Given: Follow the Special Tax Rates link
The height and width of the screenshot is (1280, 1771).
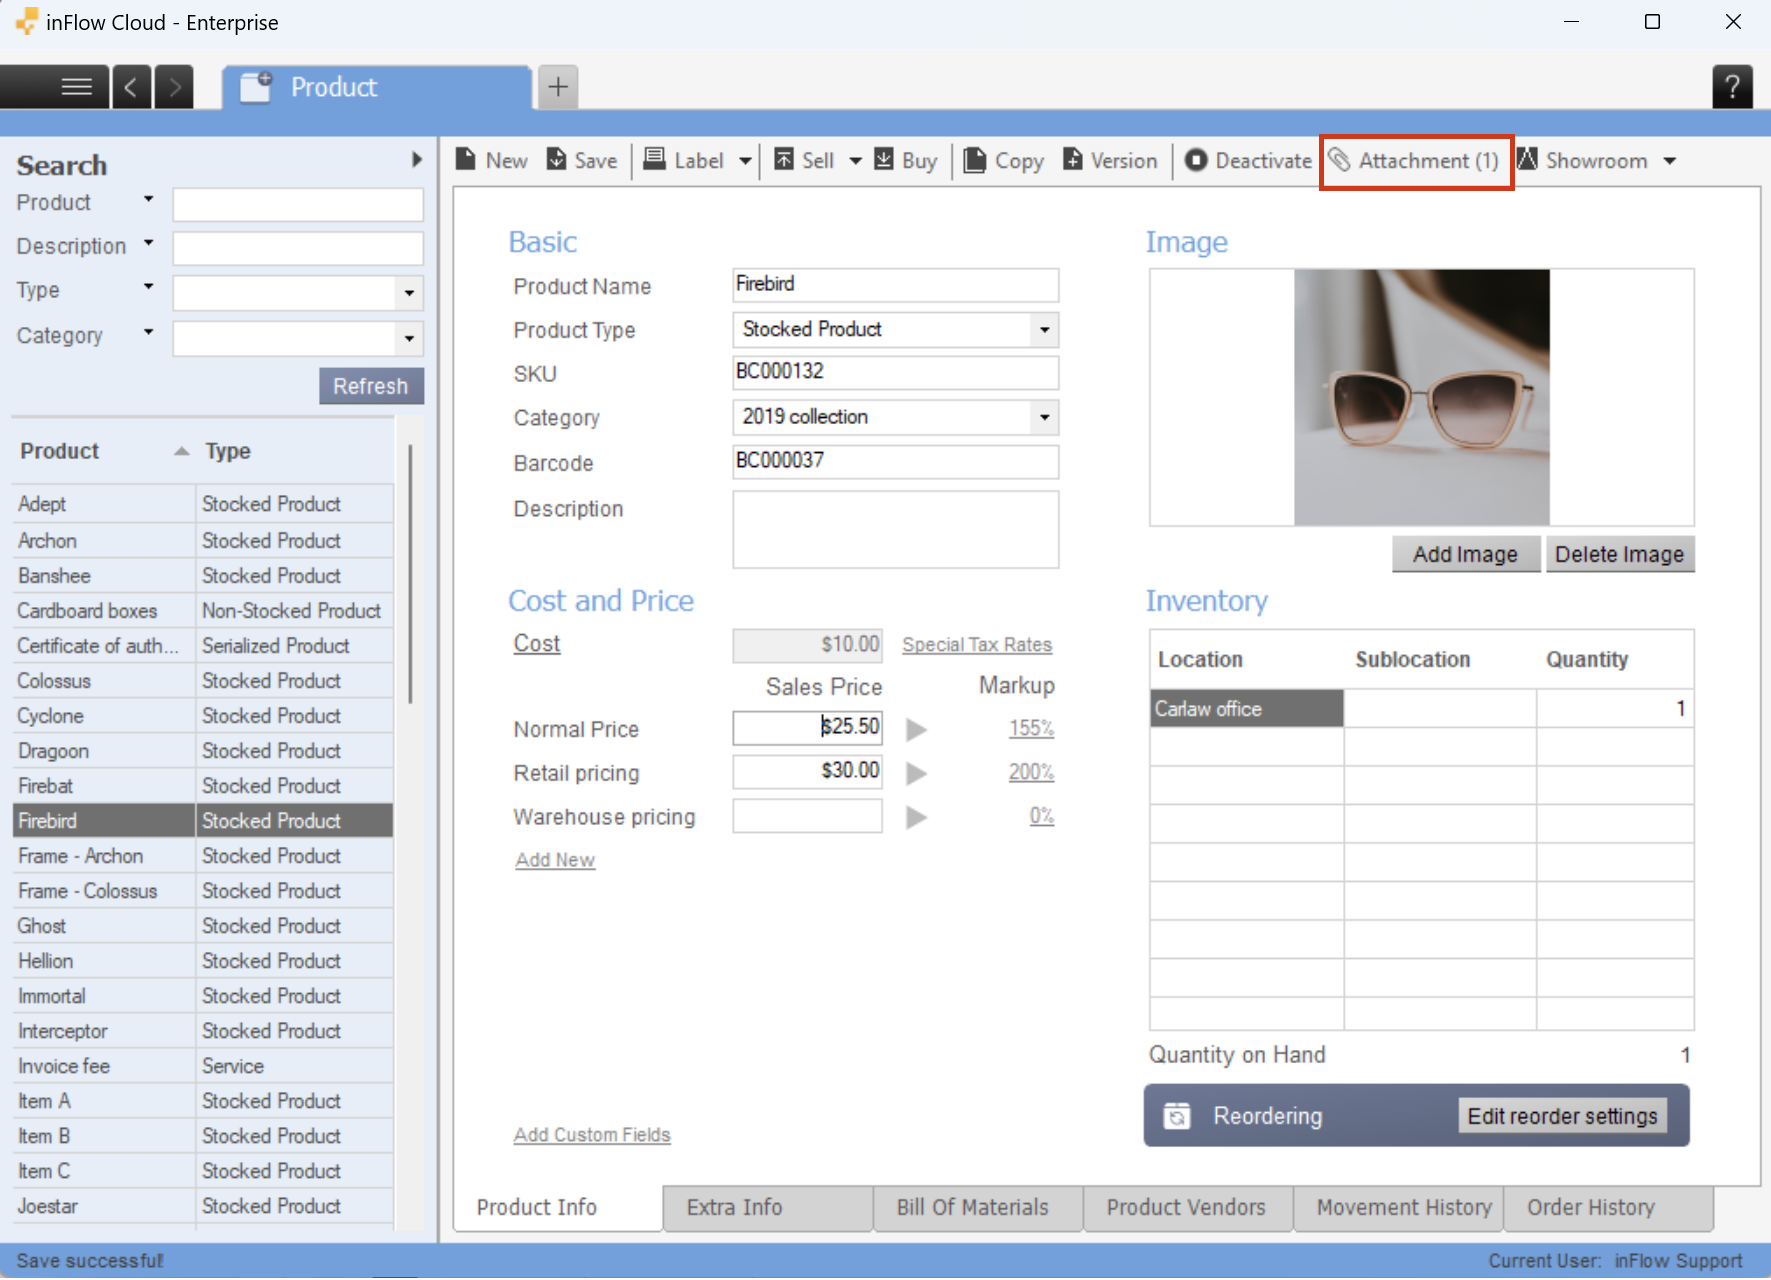Looking at the screenshot, I should pos(977,645).
